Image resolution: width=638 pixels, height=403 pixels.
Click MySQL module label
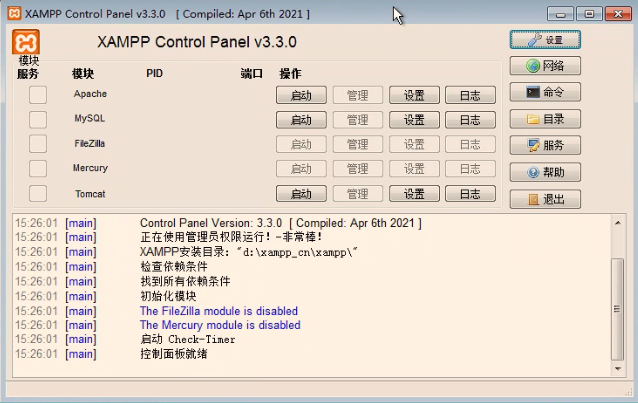tap(90, 118)
